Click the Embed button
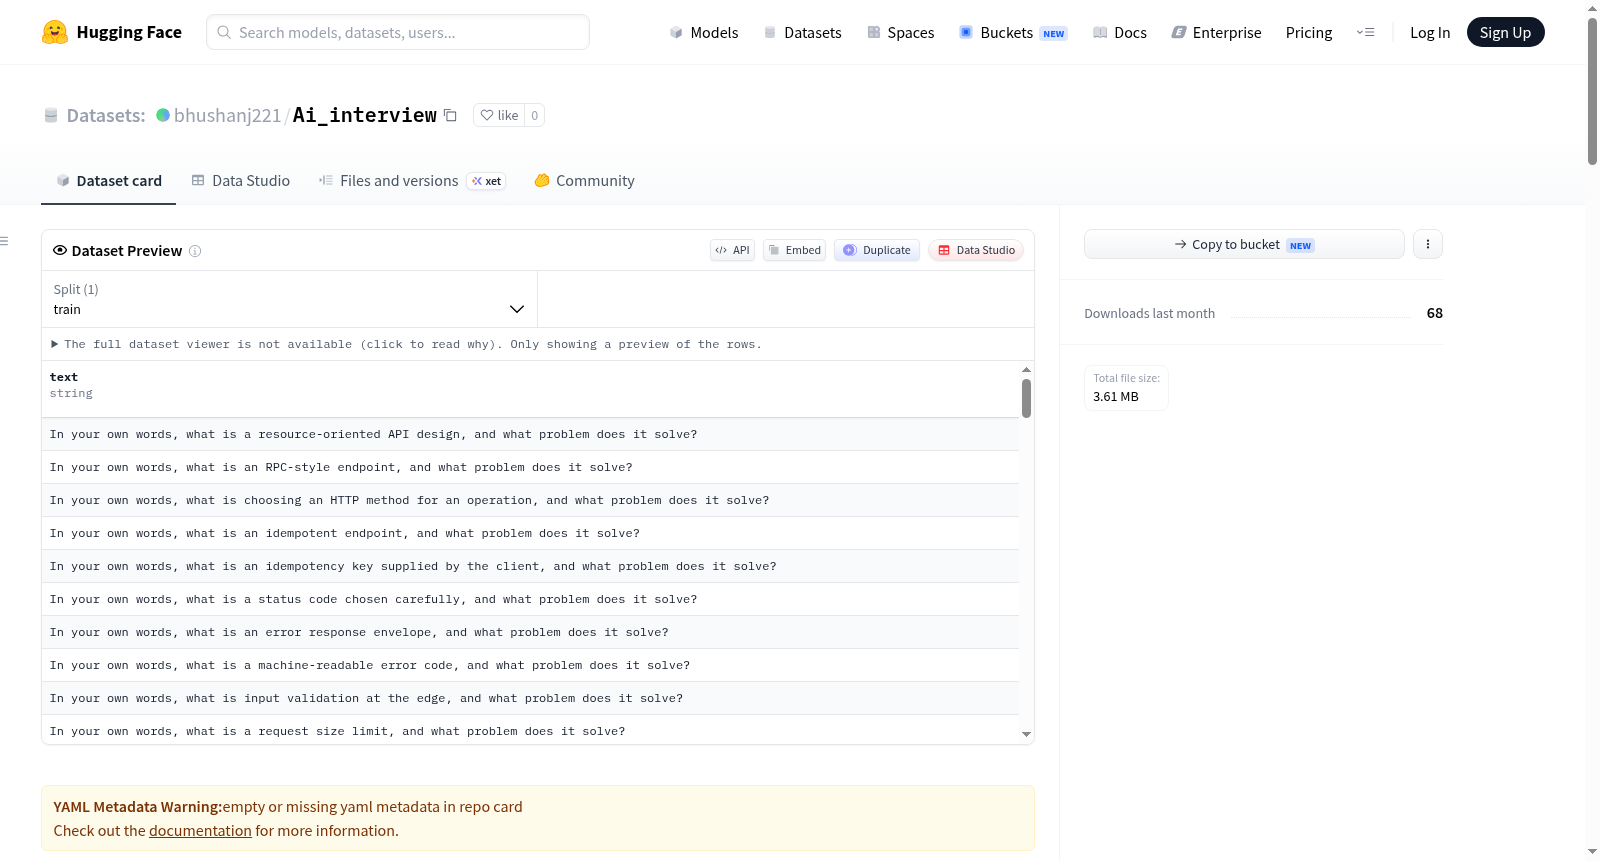 click(x=794, y=250)
